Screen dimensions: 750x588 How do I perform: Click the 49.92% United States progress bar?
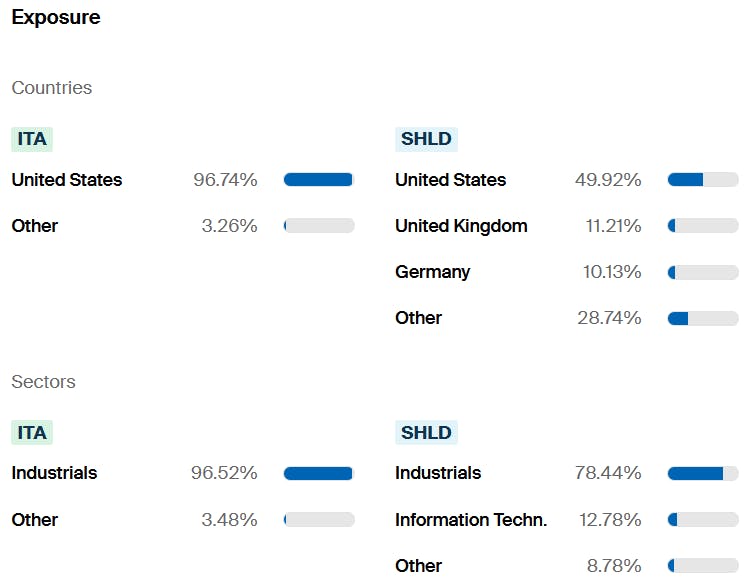[703, 180]
